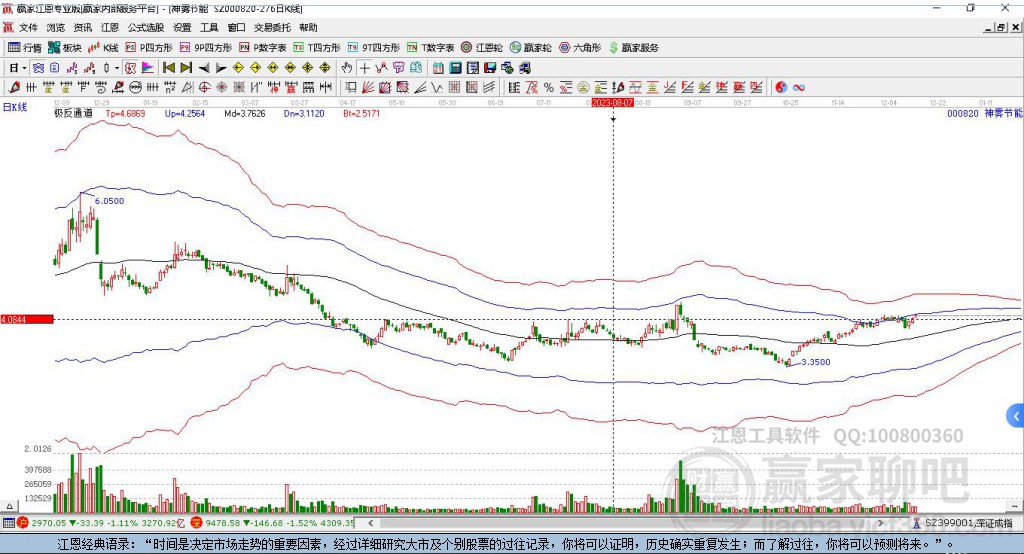
Task: Click the up-triangle at volume panel left
Action: point(9,506)
